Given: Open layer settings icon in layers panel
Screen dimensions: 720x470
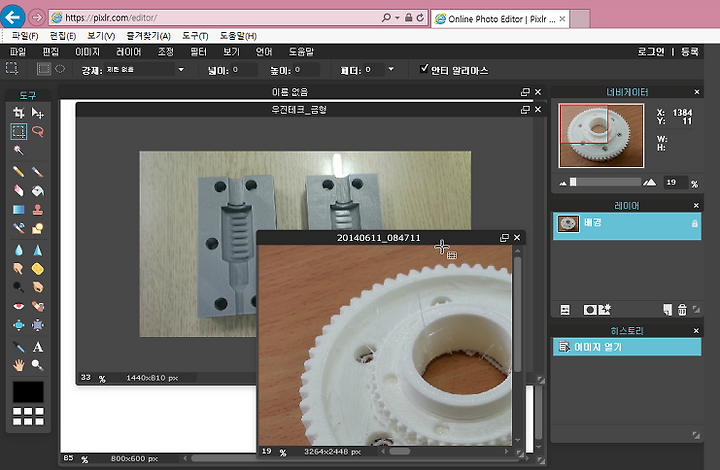Looking at the screenshot, I should pyautogui.click(x=565, y=310).
